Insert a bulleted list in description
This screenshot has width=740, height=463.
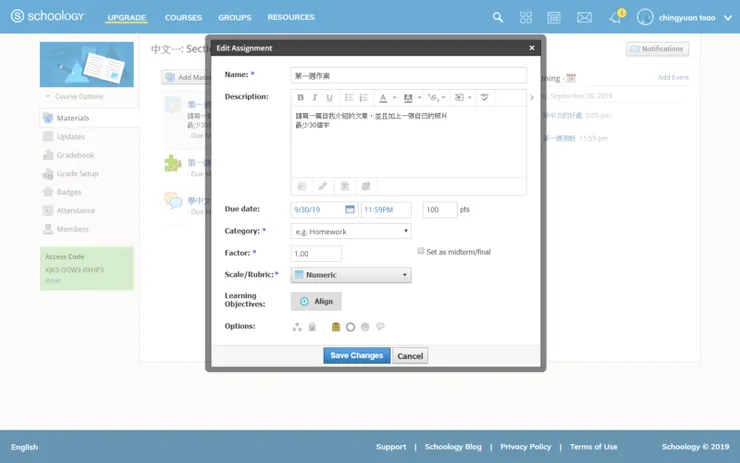(349, 98)
